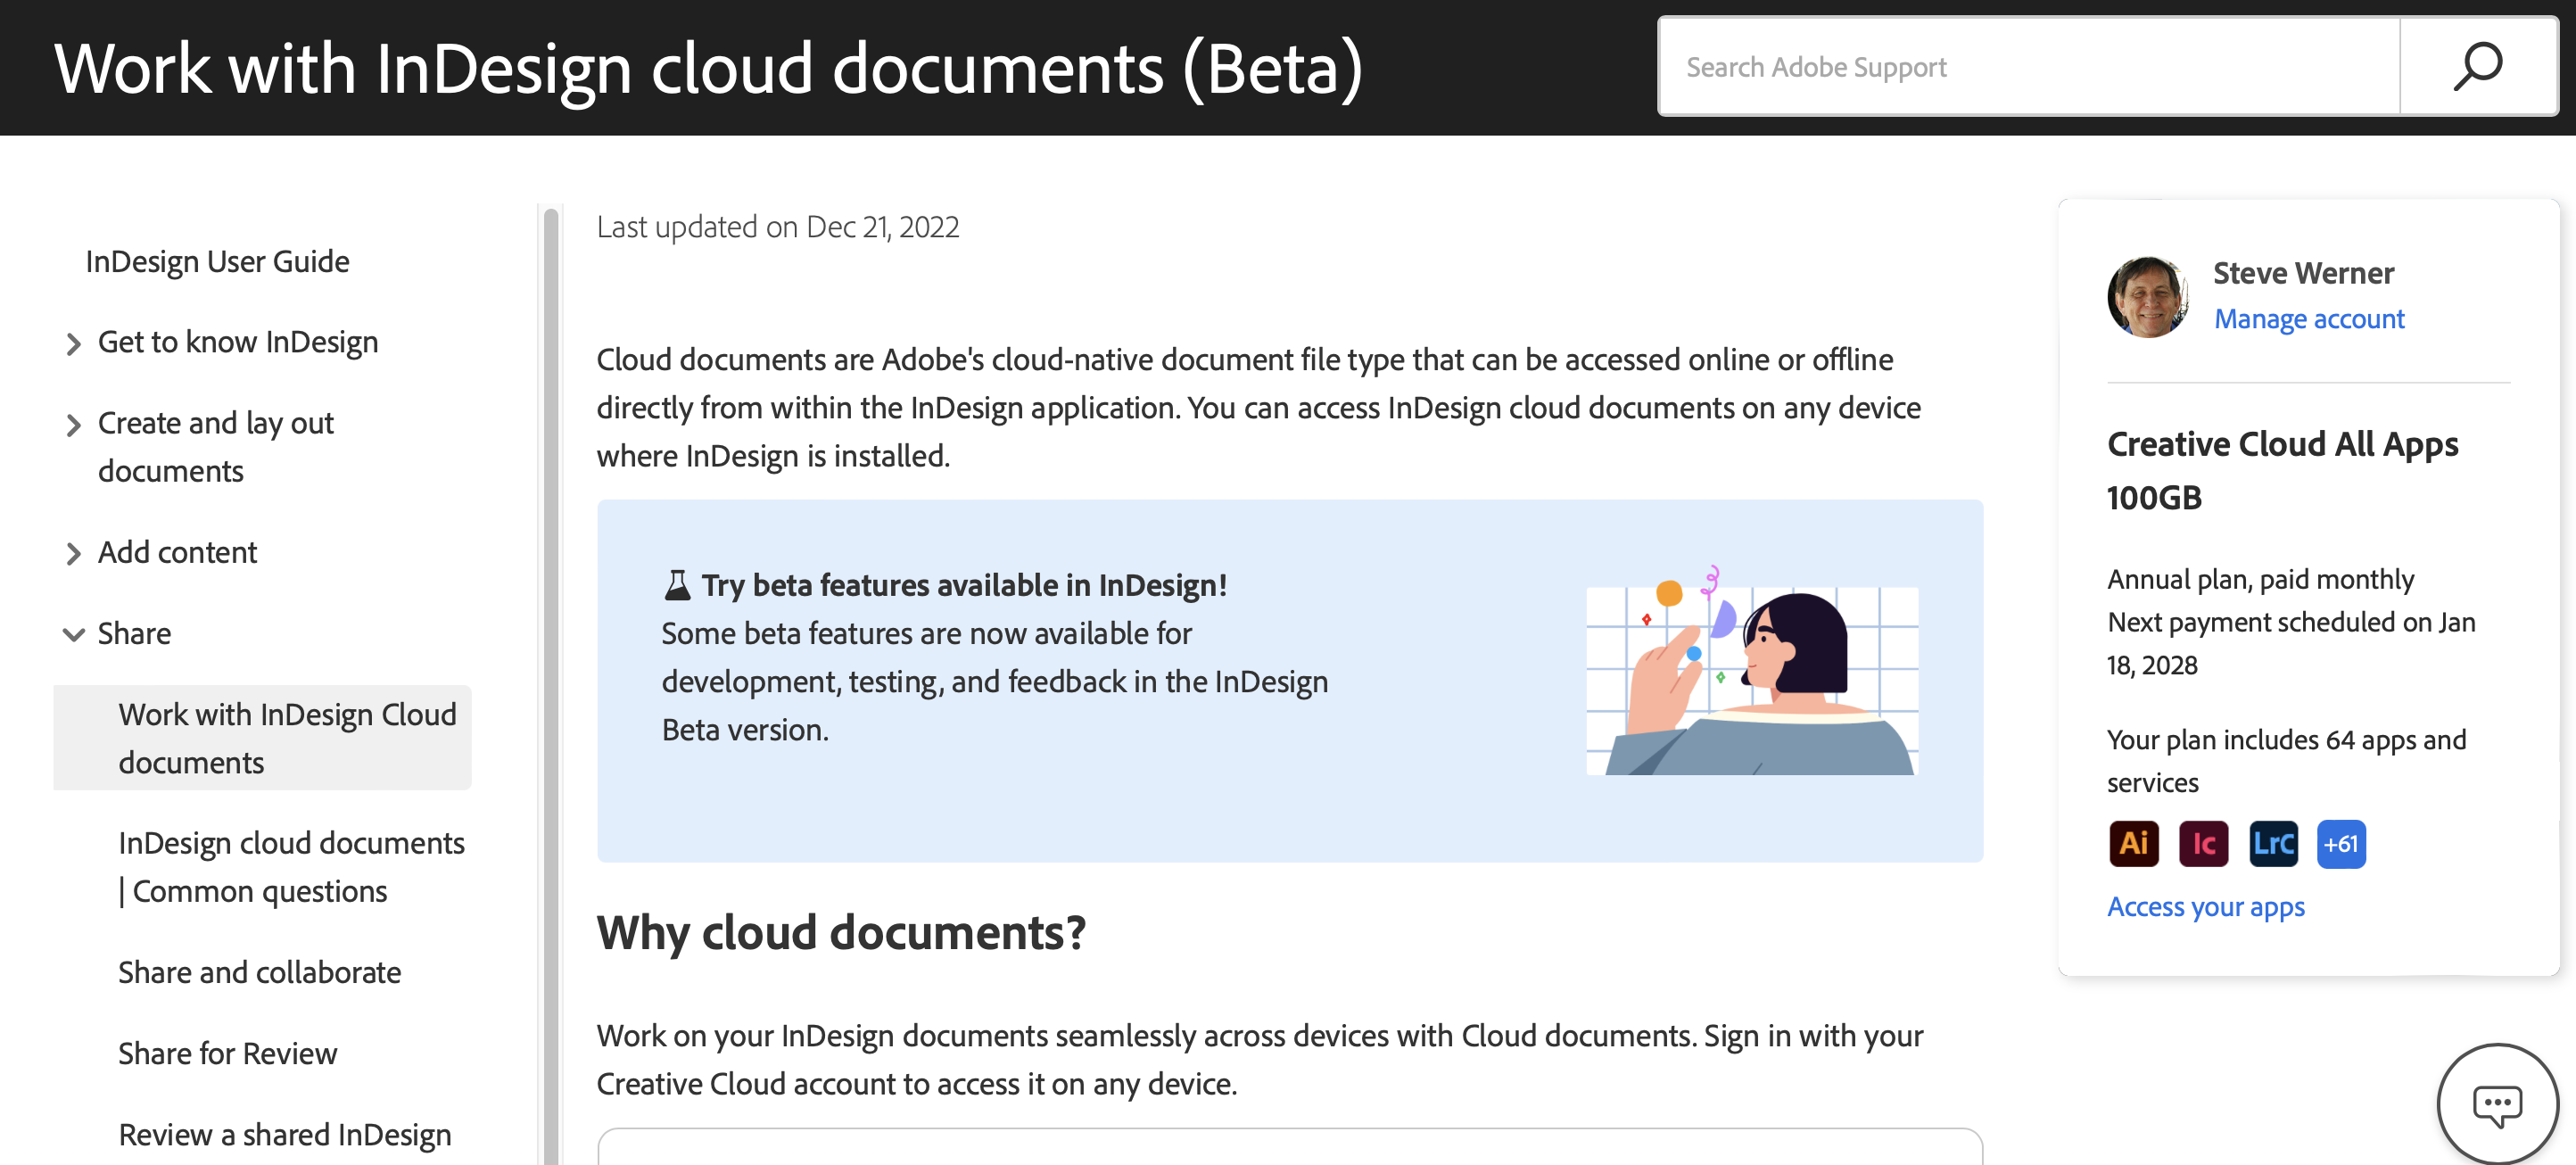Click the Lightroom Classic icon
The height and width of the screenshot is (1165, 2576).
click(x=2273, y=843)
